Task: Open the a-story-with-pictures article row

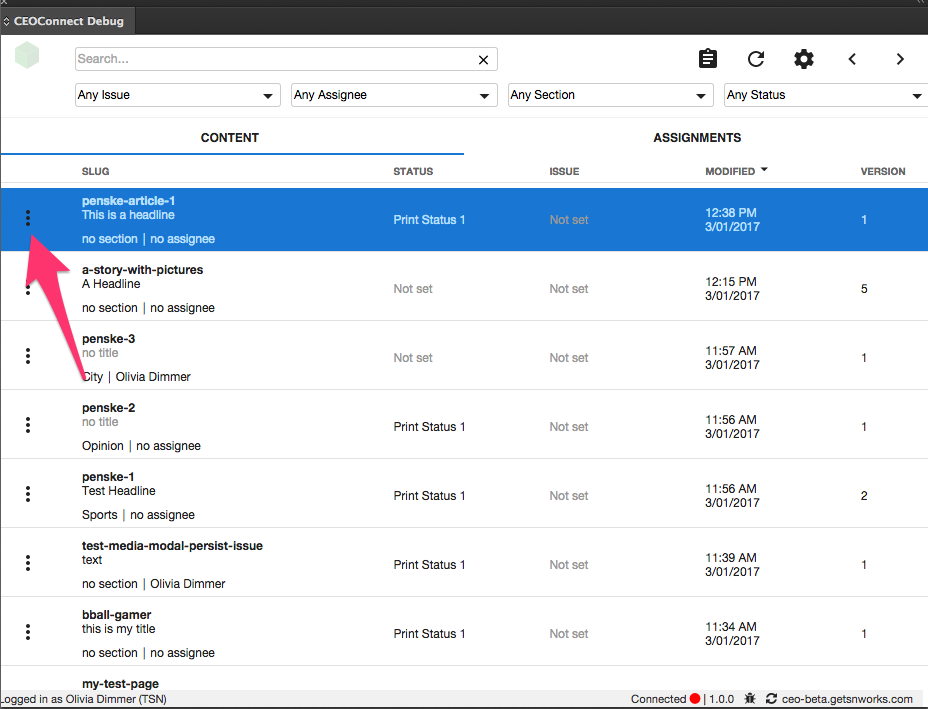Action: click(143, 270)
